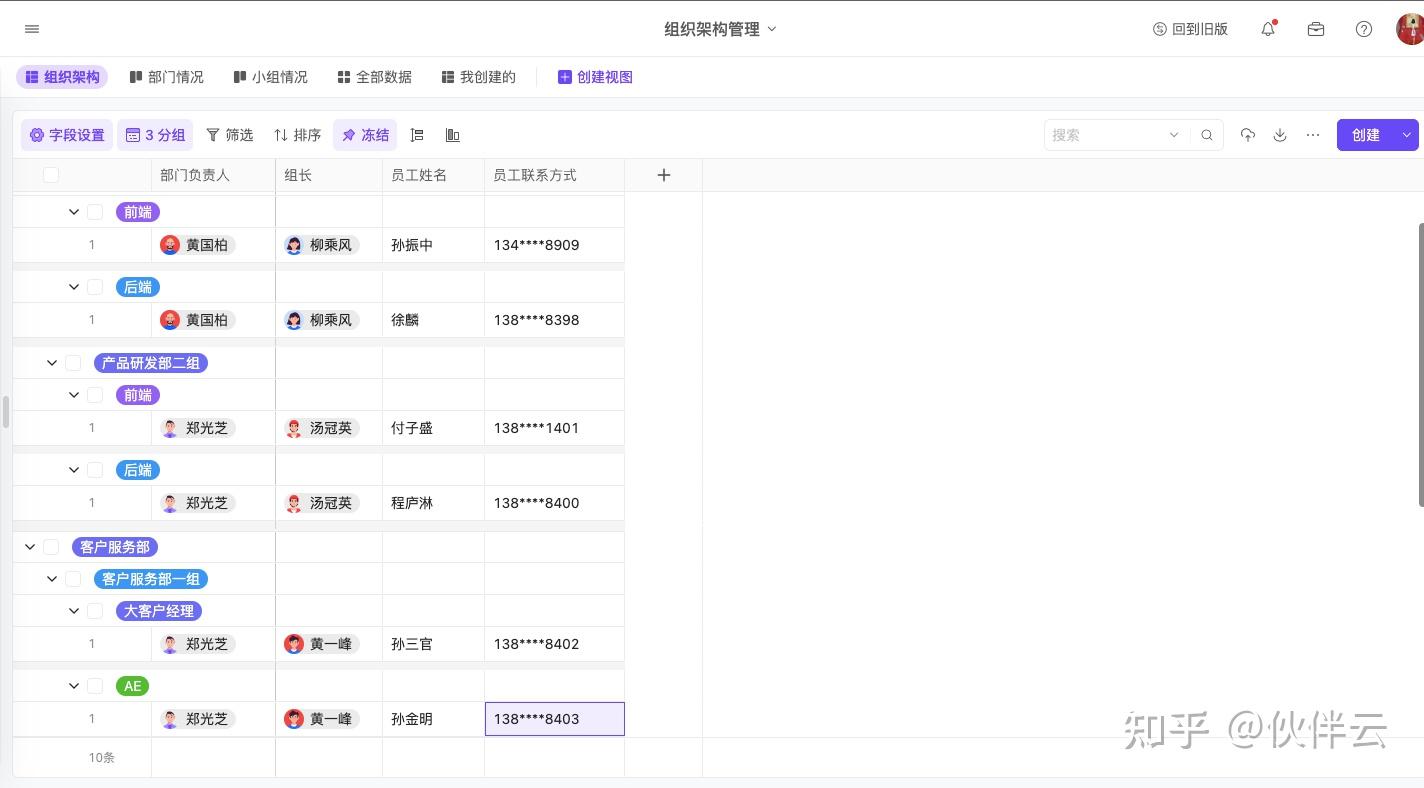Open the three-dot more options menu
The height and width of the screenshot is (788, 1424).
click(x=1313, y=135)
